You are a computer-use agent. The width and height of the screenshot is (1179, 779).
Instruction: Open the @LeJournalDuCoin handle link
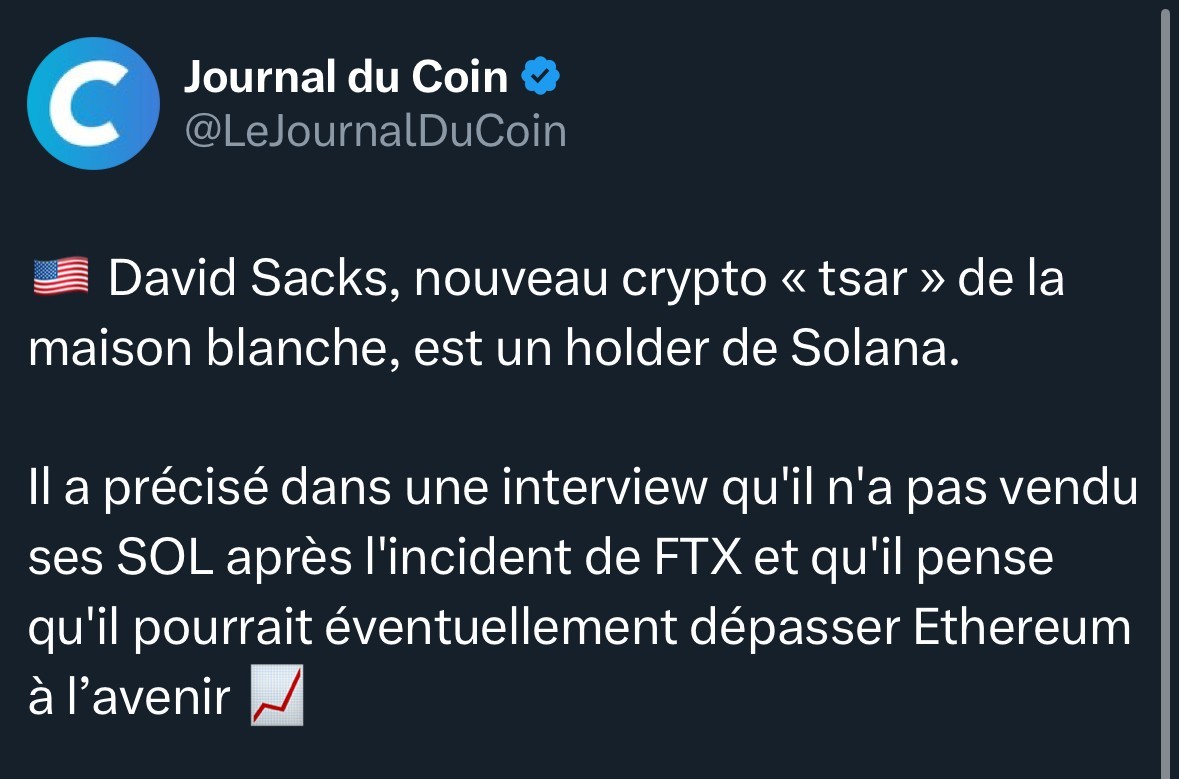(375, 131)
